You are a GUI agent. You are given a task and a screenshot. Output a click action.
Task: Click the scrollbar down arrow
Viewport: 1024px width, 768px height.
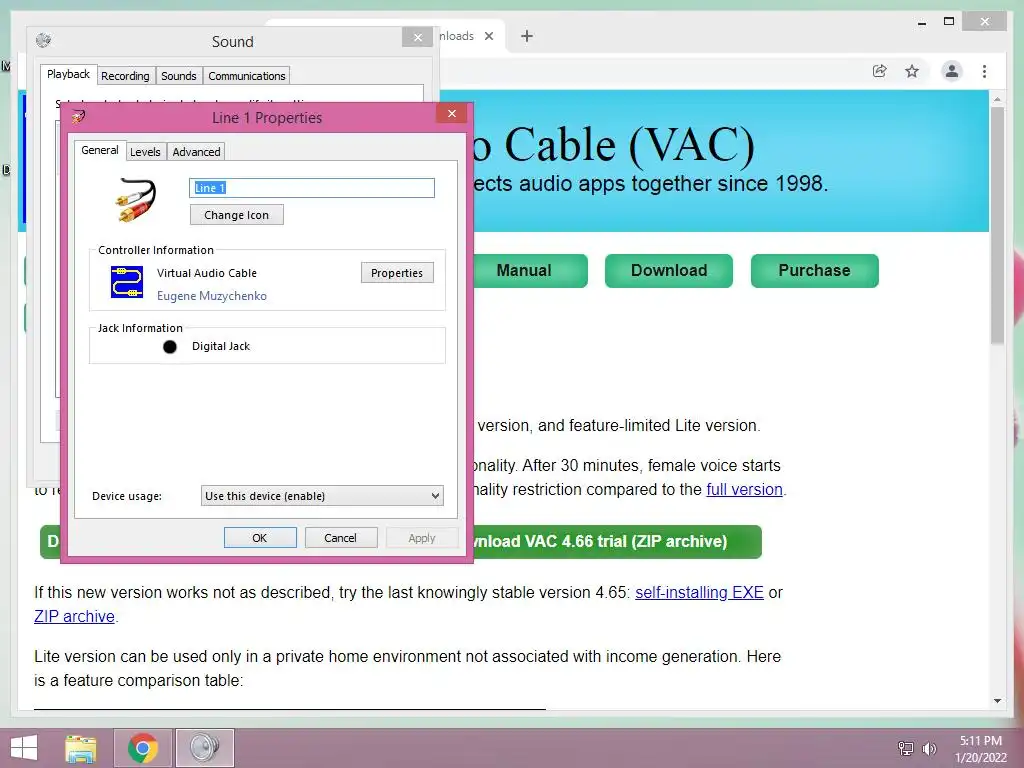[997, 701]
